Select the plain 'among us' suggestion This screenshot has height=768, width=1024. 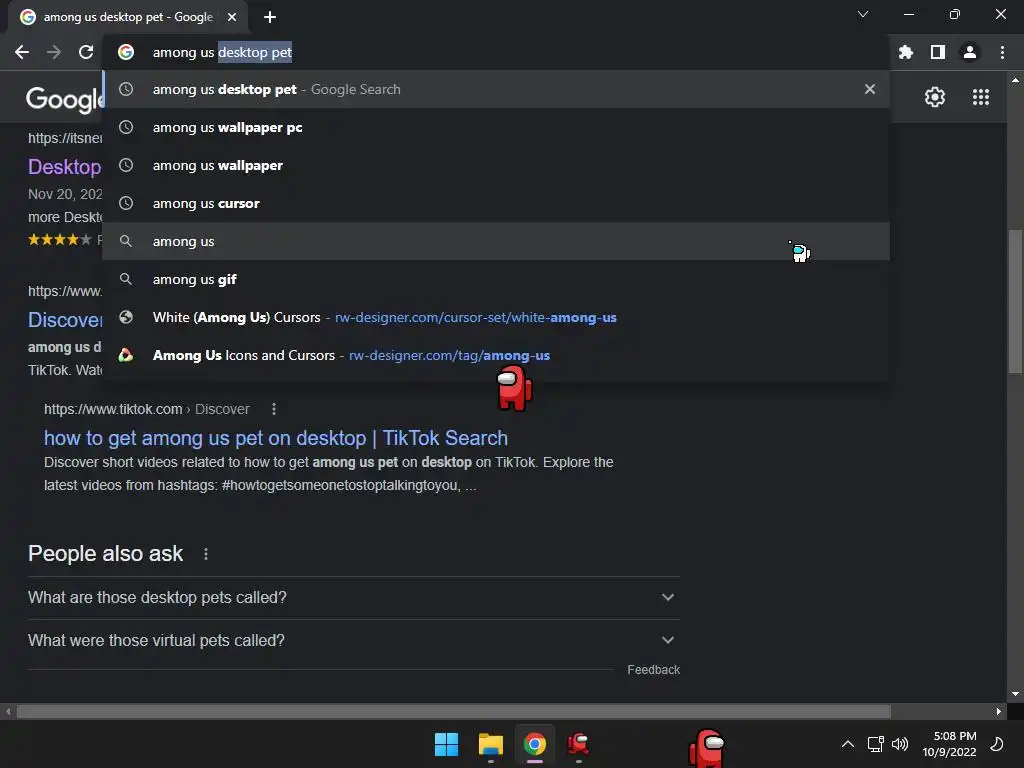click(x=496, y=241)
